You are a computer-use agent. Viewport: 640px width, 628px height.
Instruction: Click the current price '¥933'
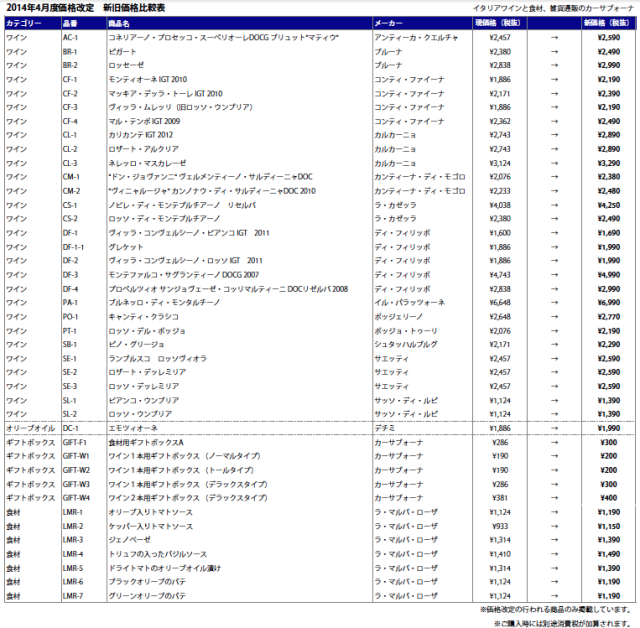click(x=500, y=527)
